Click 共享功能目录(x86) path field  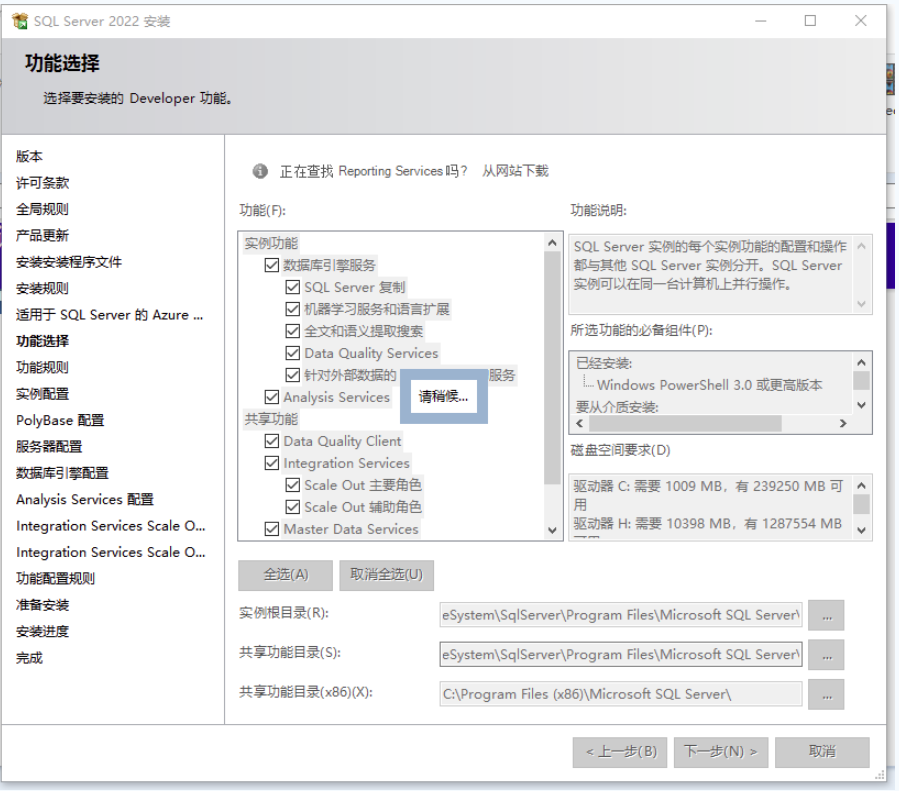point(621,694)
